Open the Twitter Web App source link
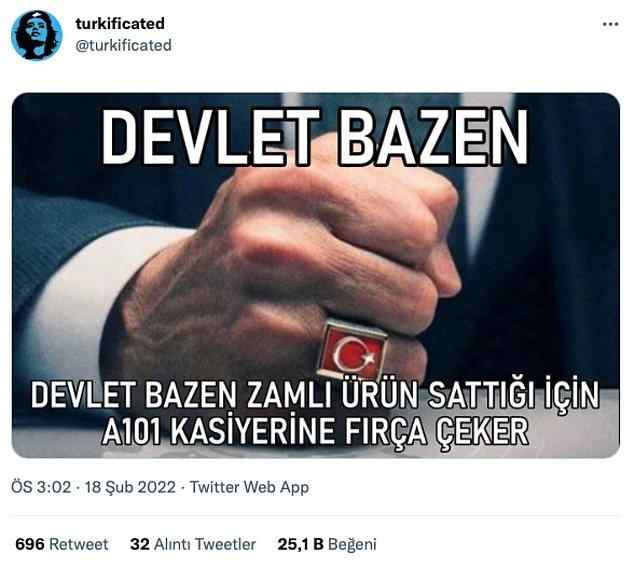This screenshot has width=635, height=568. 249,487
